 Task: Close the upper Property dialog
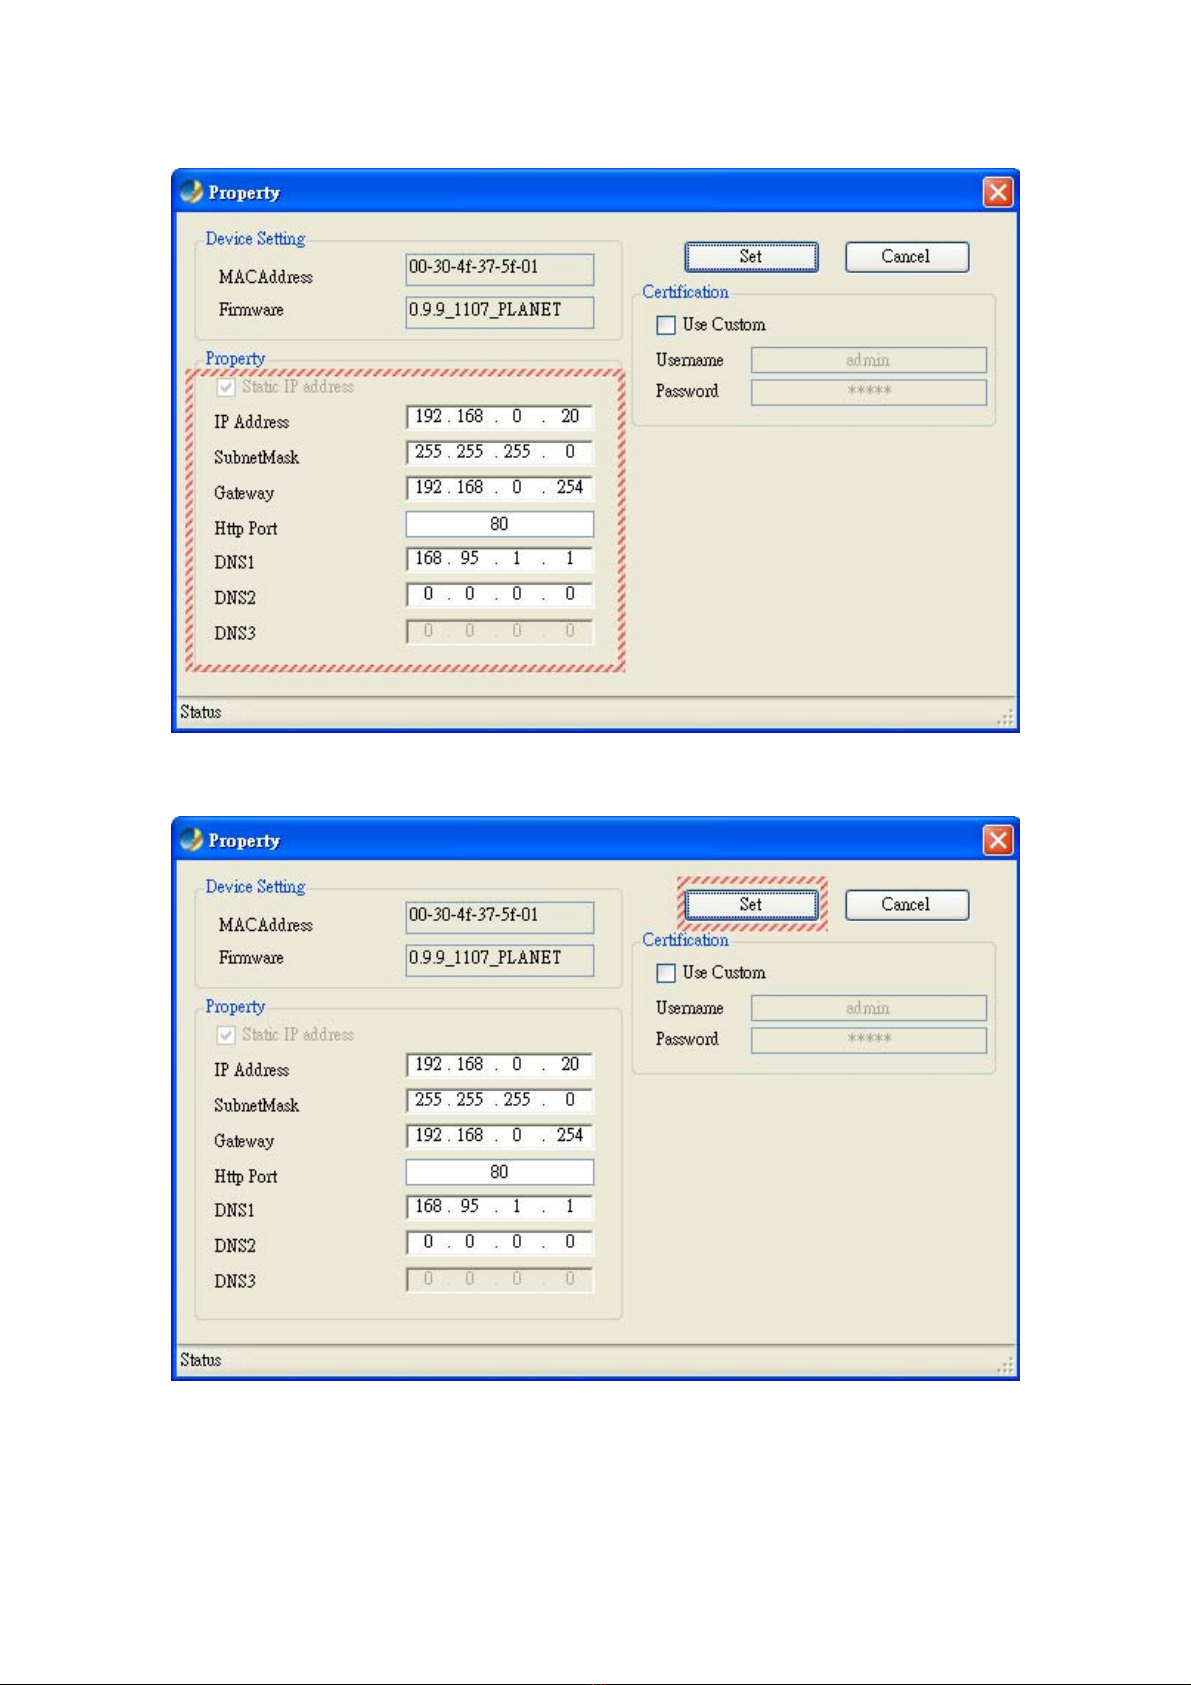coord(997,192)
